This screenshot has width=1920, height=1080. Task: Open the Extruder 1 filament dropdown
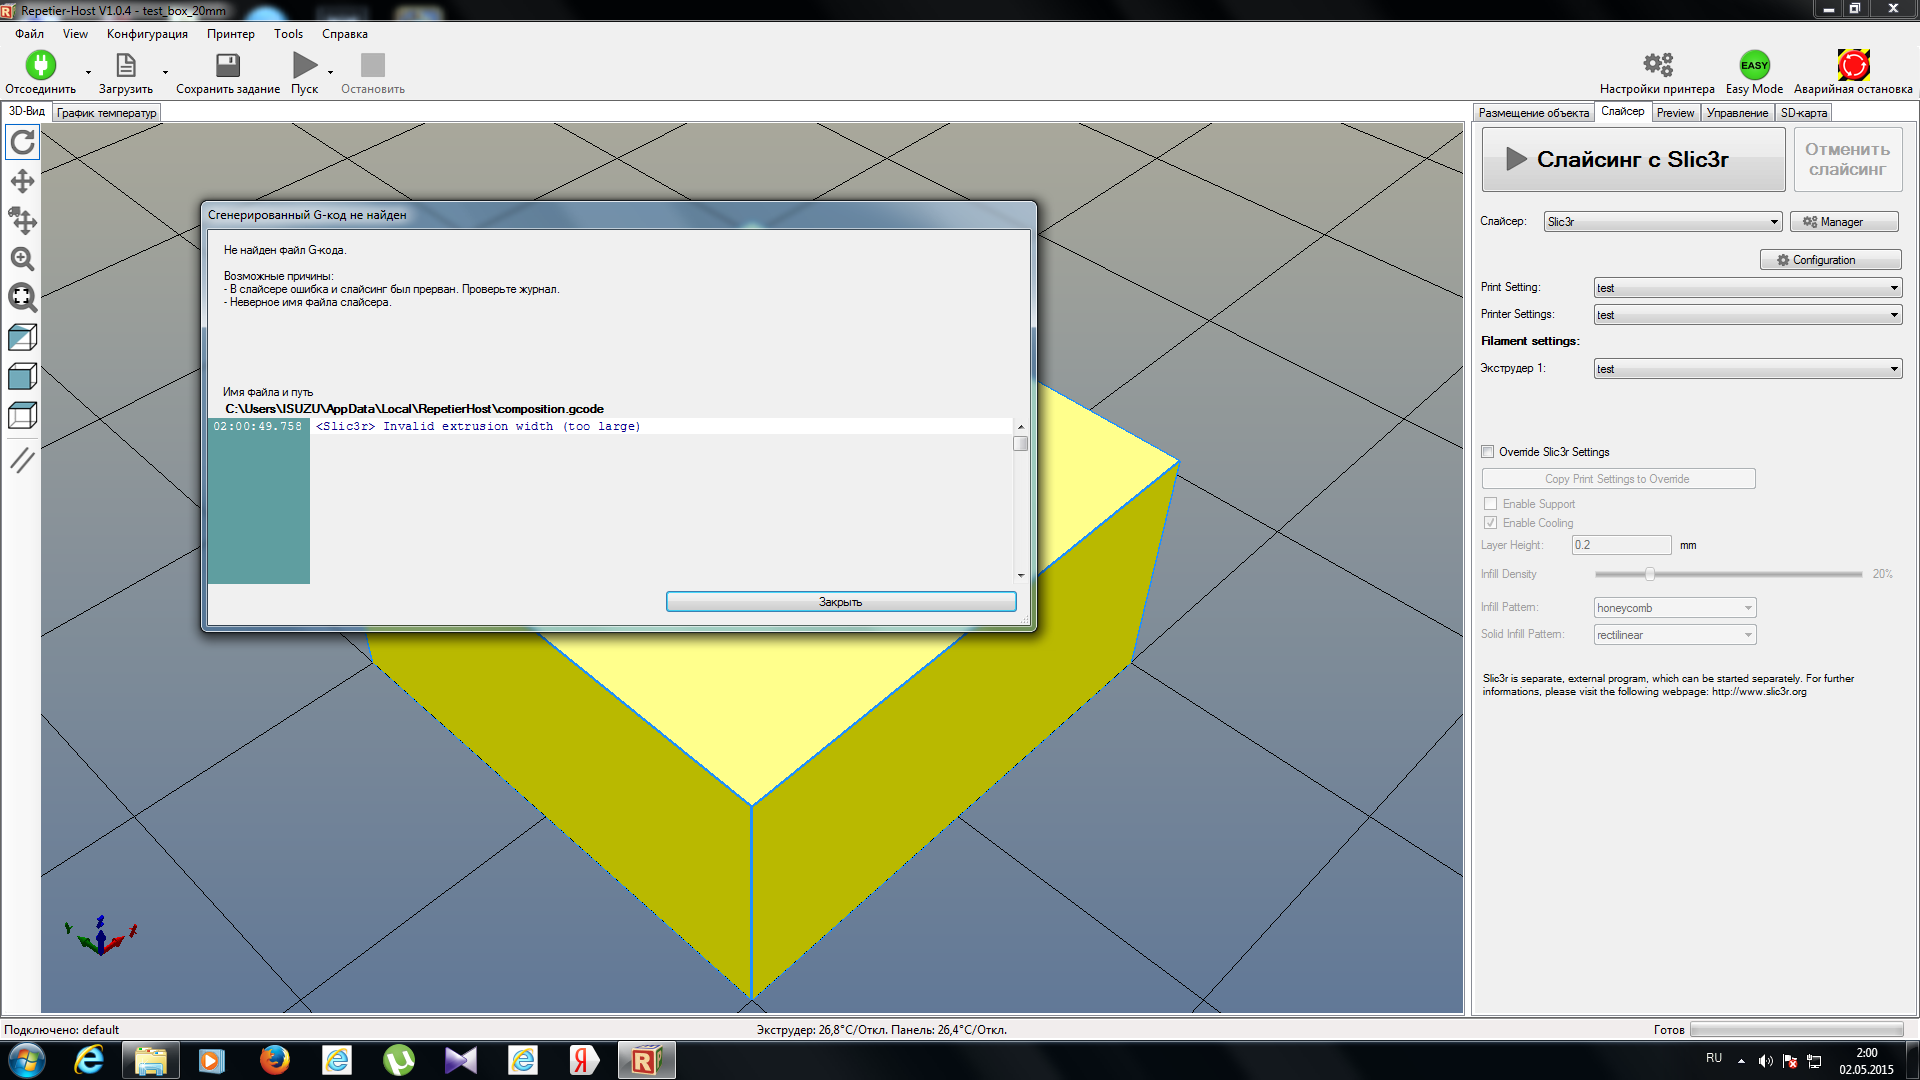1747,369
